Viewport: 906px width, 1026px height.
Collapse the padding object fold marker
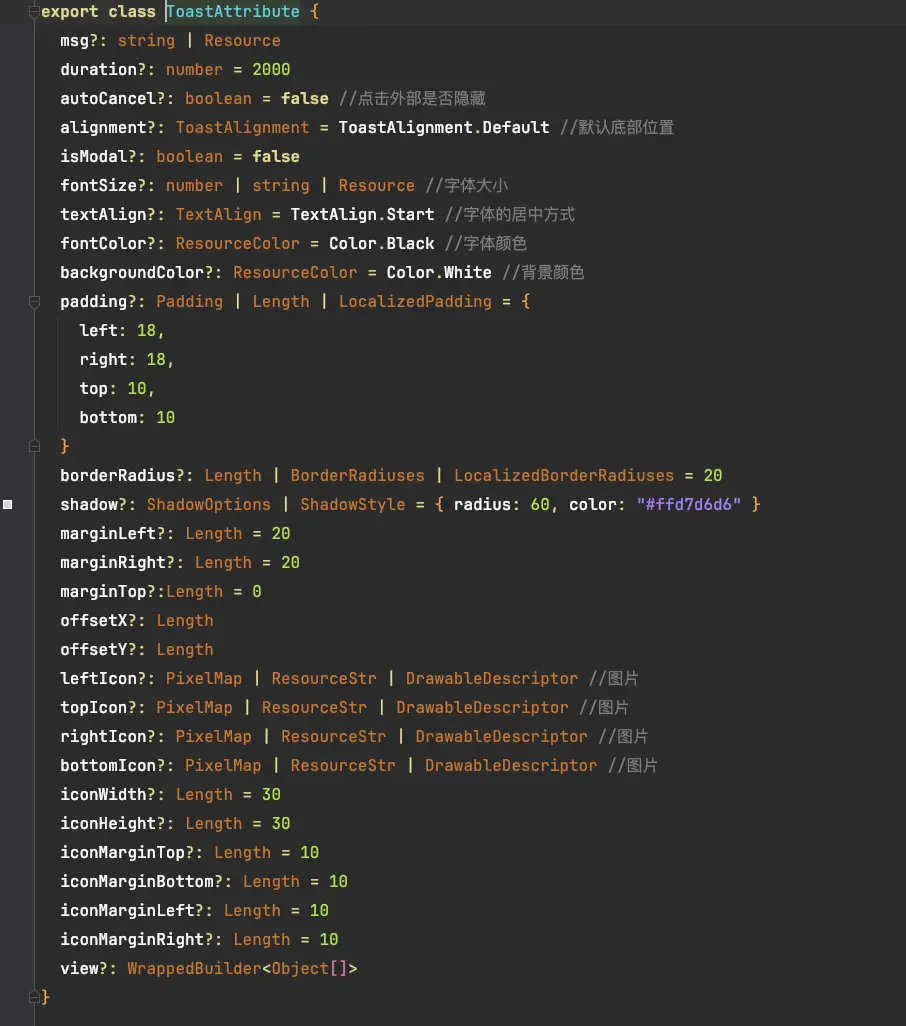(34, 301)
